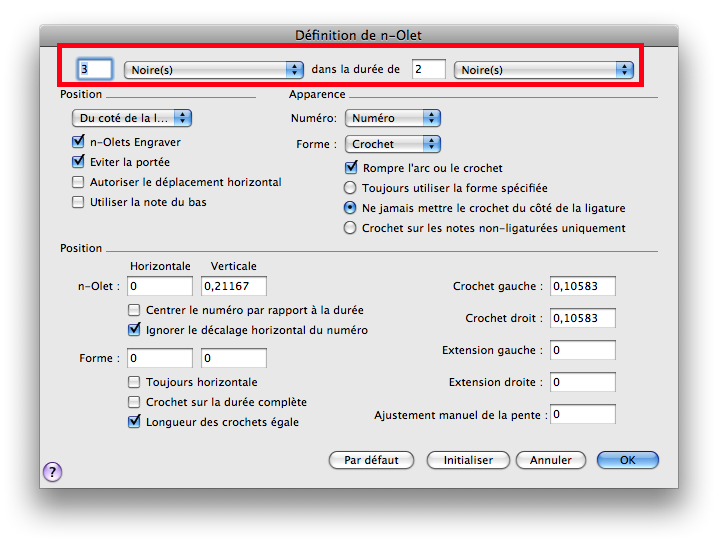Enable 'Centrer le numéro par rapport à la durée'
The height and width of the screenshot is (543, 718).
135,310
